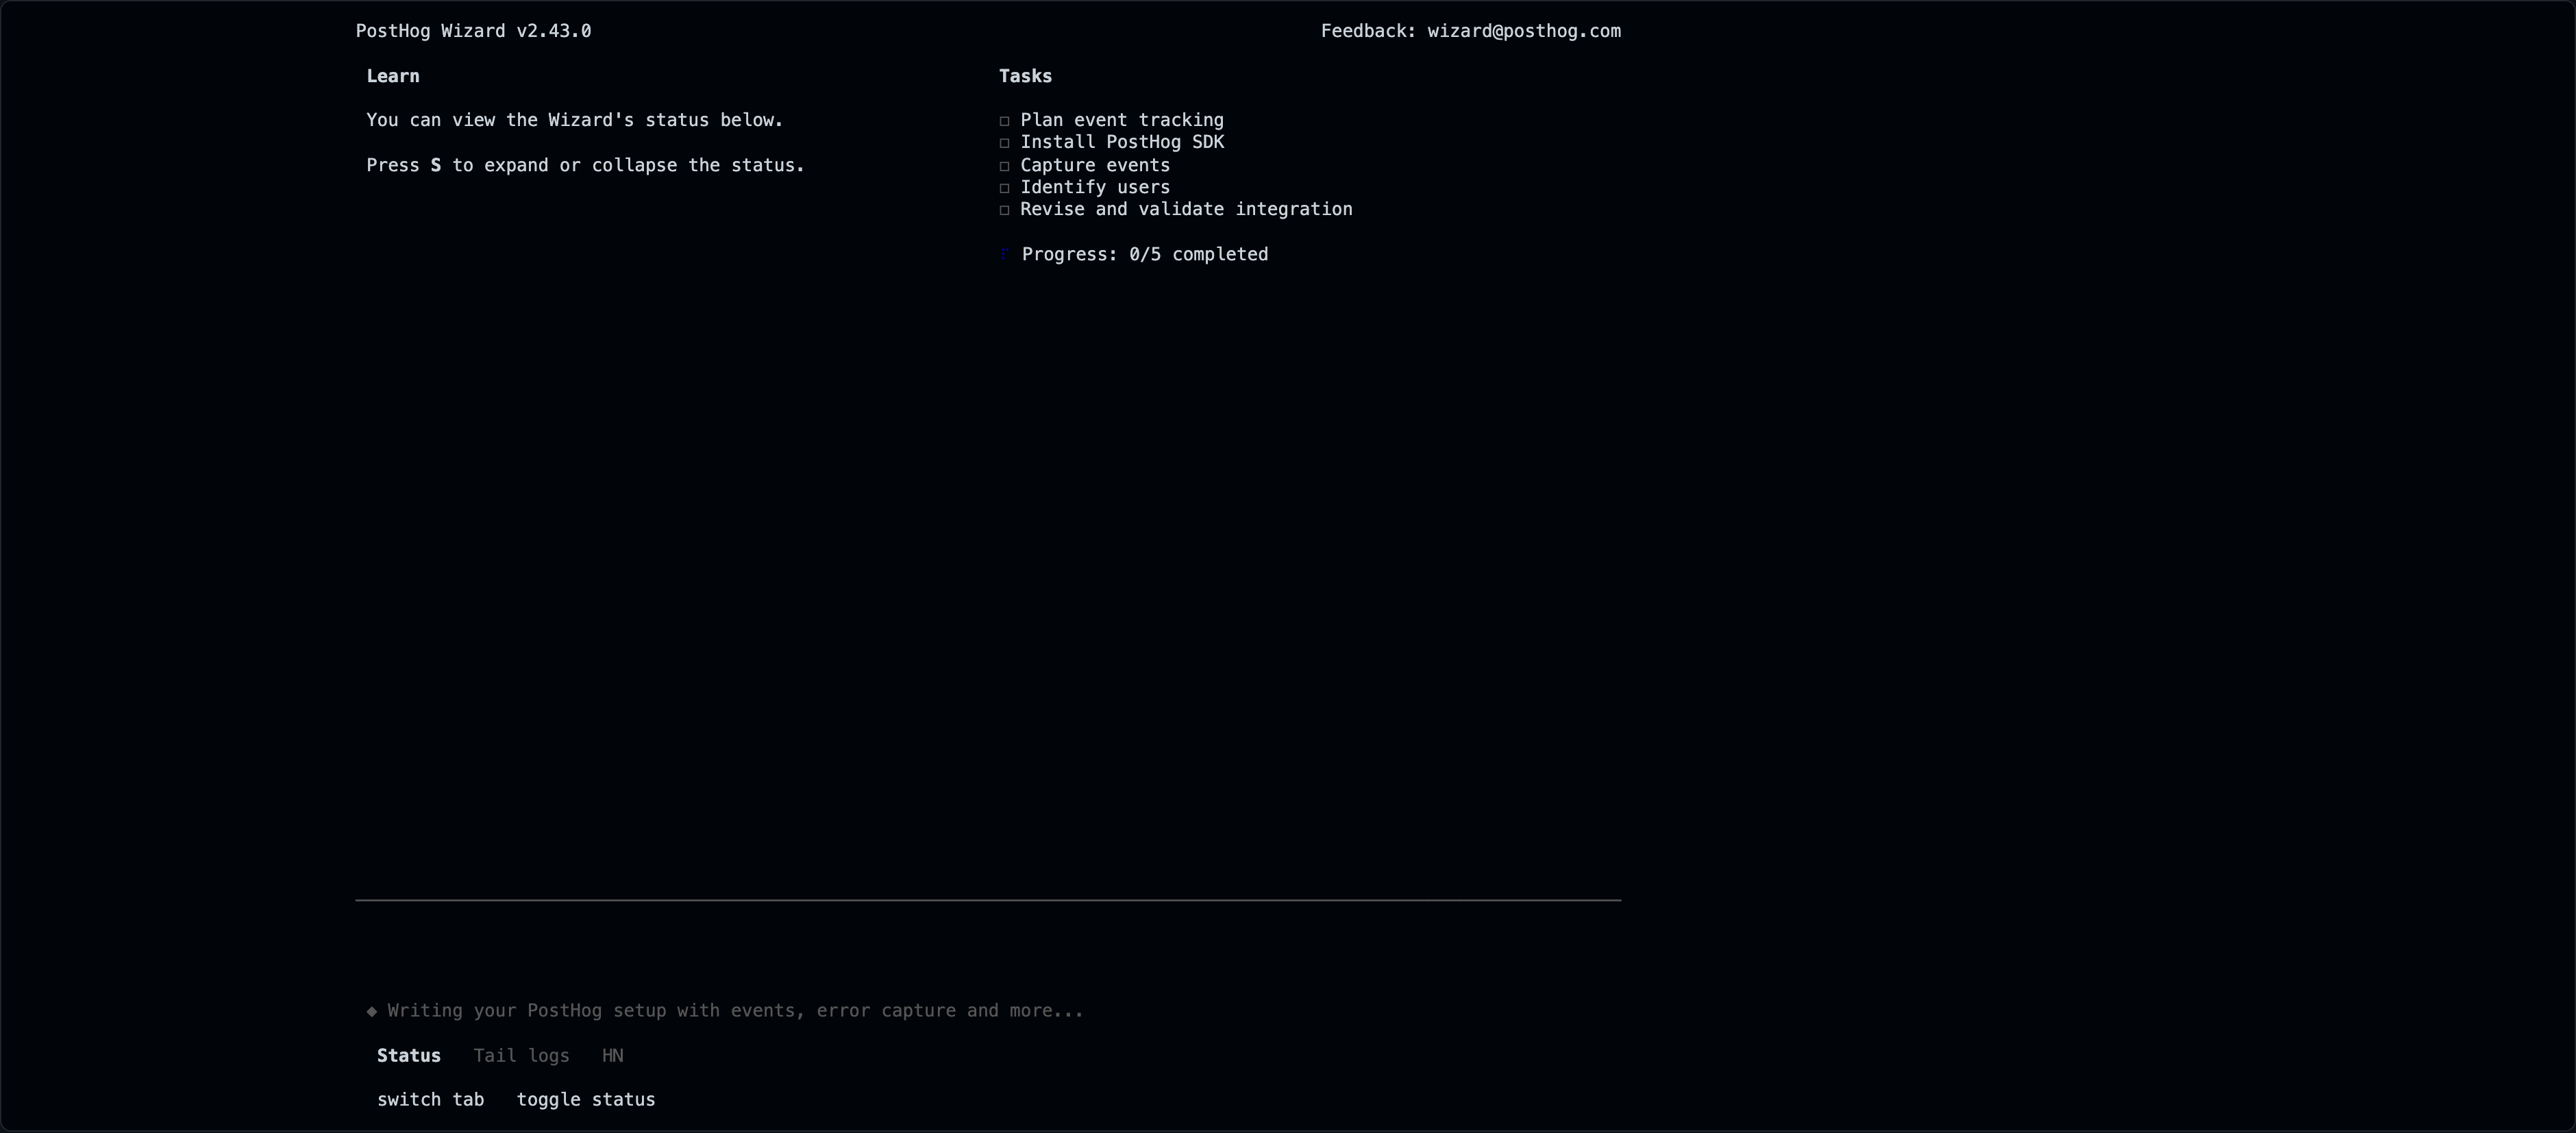The width and height of the screenshot is (2576, 1133).
Task: Click the Tasks heading
Action: click(1025, 76)
